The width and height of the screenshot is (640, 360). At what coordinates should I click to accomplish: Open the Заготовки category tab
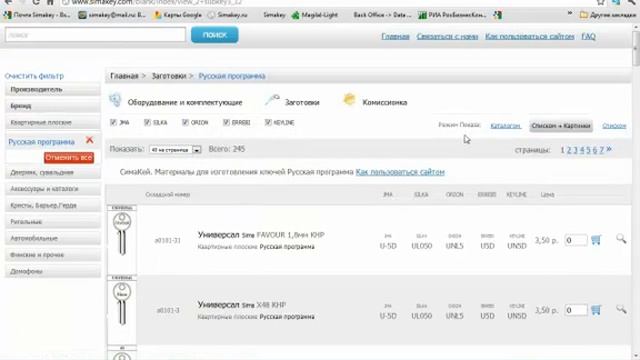click(x=302, y=102)
